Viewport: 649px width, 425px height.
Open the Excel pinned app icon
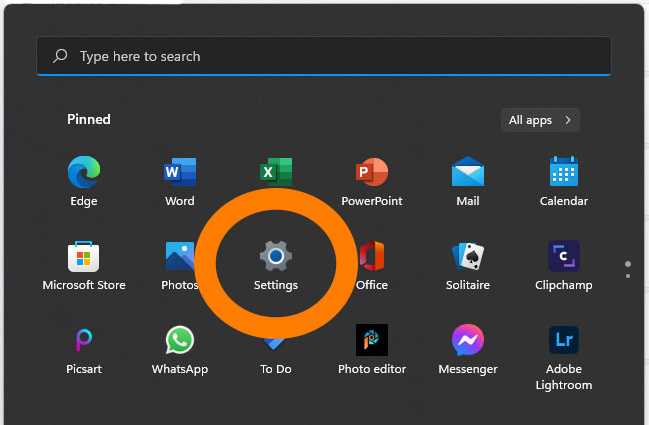[x=276, y=172]
